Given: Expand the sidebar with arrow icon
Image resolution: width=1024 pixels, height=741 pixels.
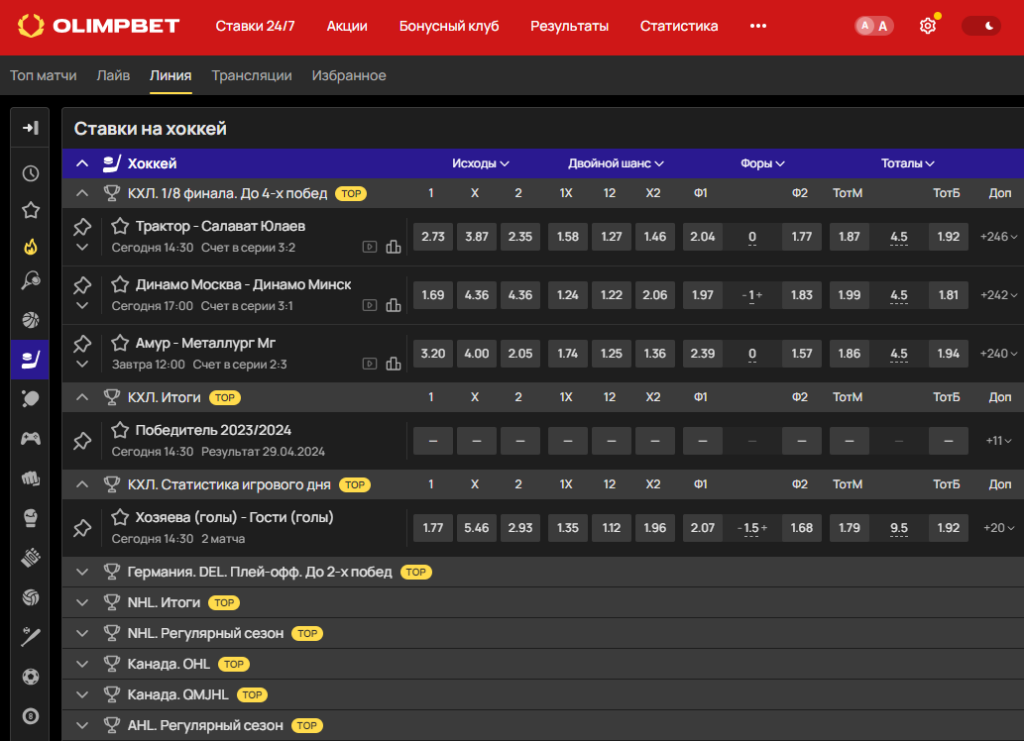Looking at the screenshot, I should point(30,128).
